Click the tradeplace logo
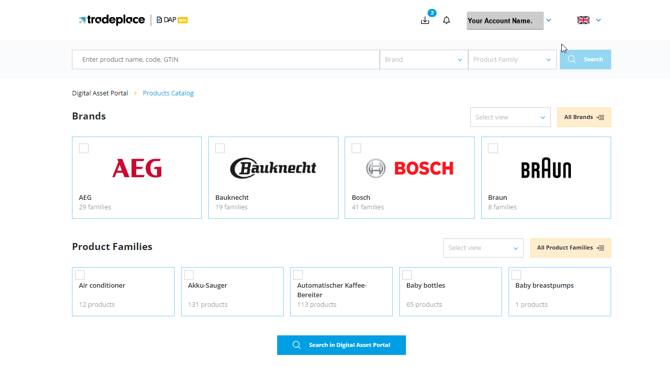This screenshot has height=367, width=670. click(x=112, y=20)
